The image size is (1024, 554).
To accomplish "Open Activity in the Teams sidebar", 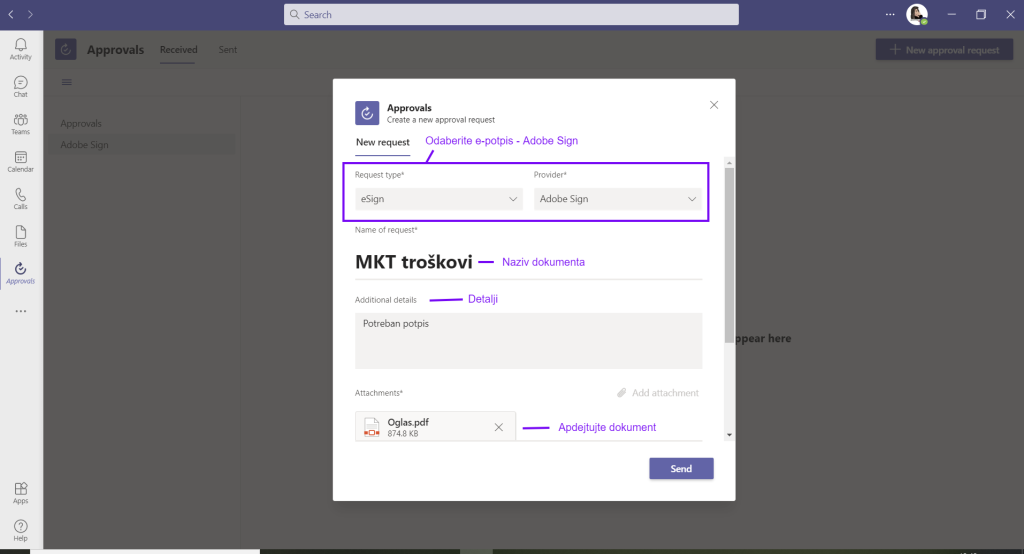I will point(20,49).
